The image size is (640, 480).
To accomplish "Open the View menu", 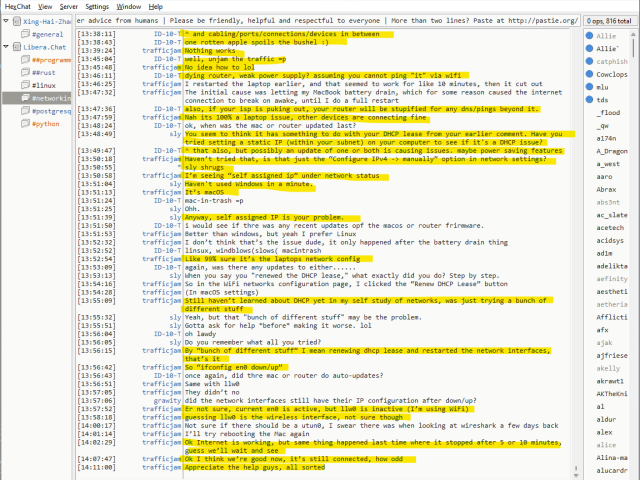I will 45,7.
